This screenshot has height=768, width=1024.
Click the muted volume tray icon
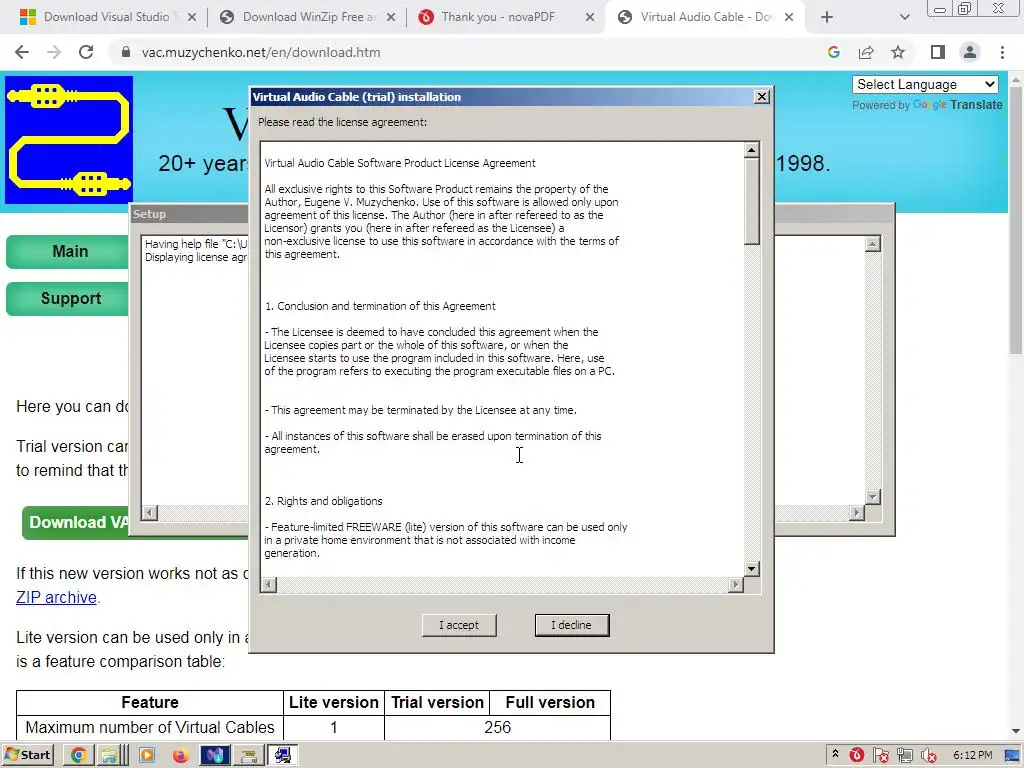click(929, 756)
